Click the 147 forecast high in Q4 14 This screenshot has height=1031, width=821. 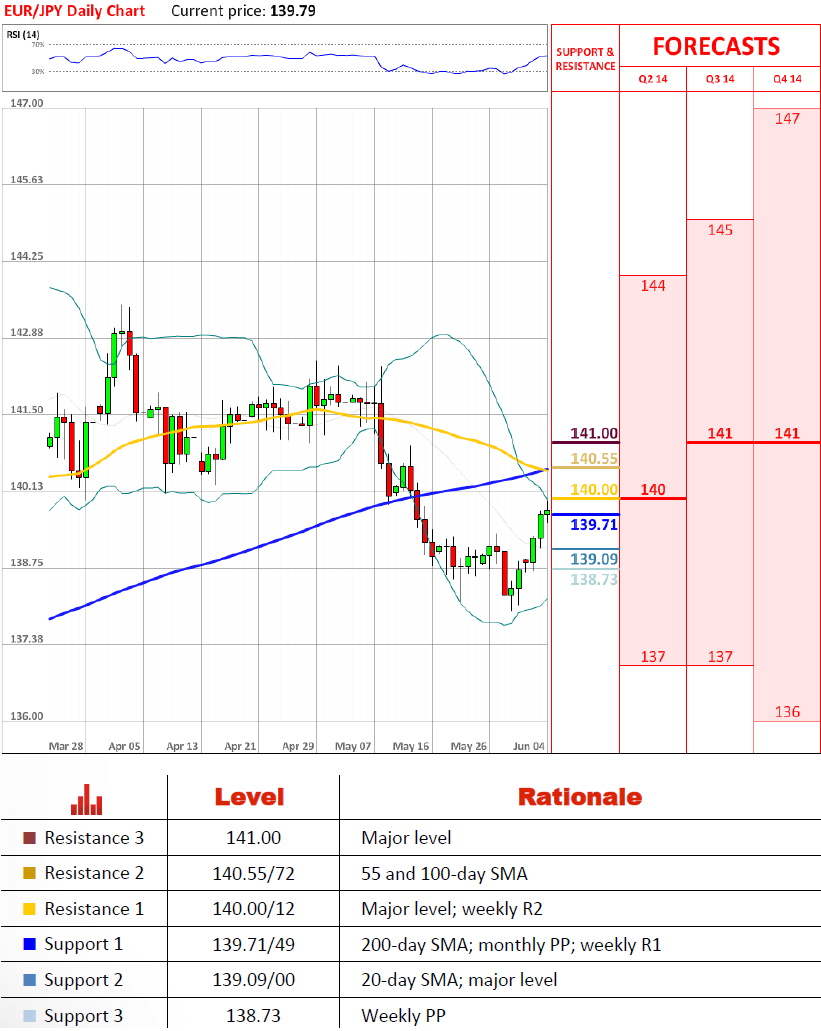pyautogui.click(x=787, y=119)
